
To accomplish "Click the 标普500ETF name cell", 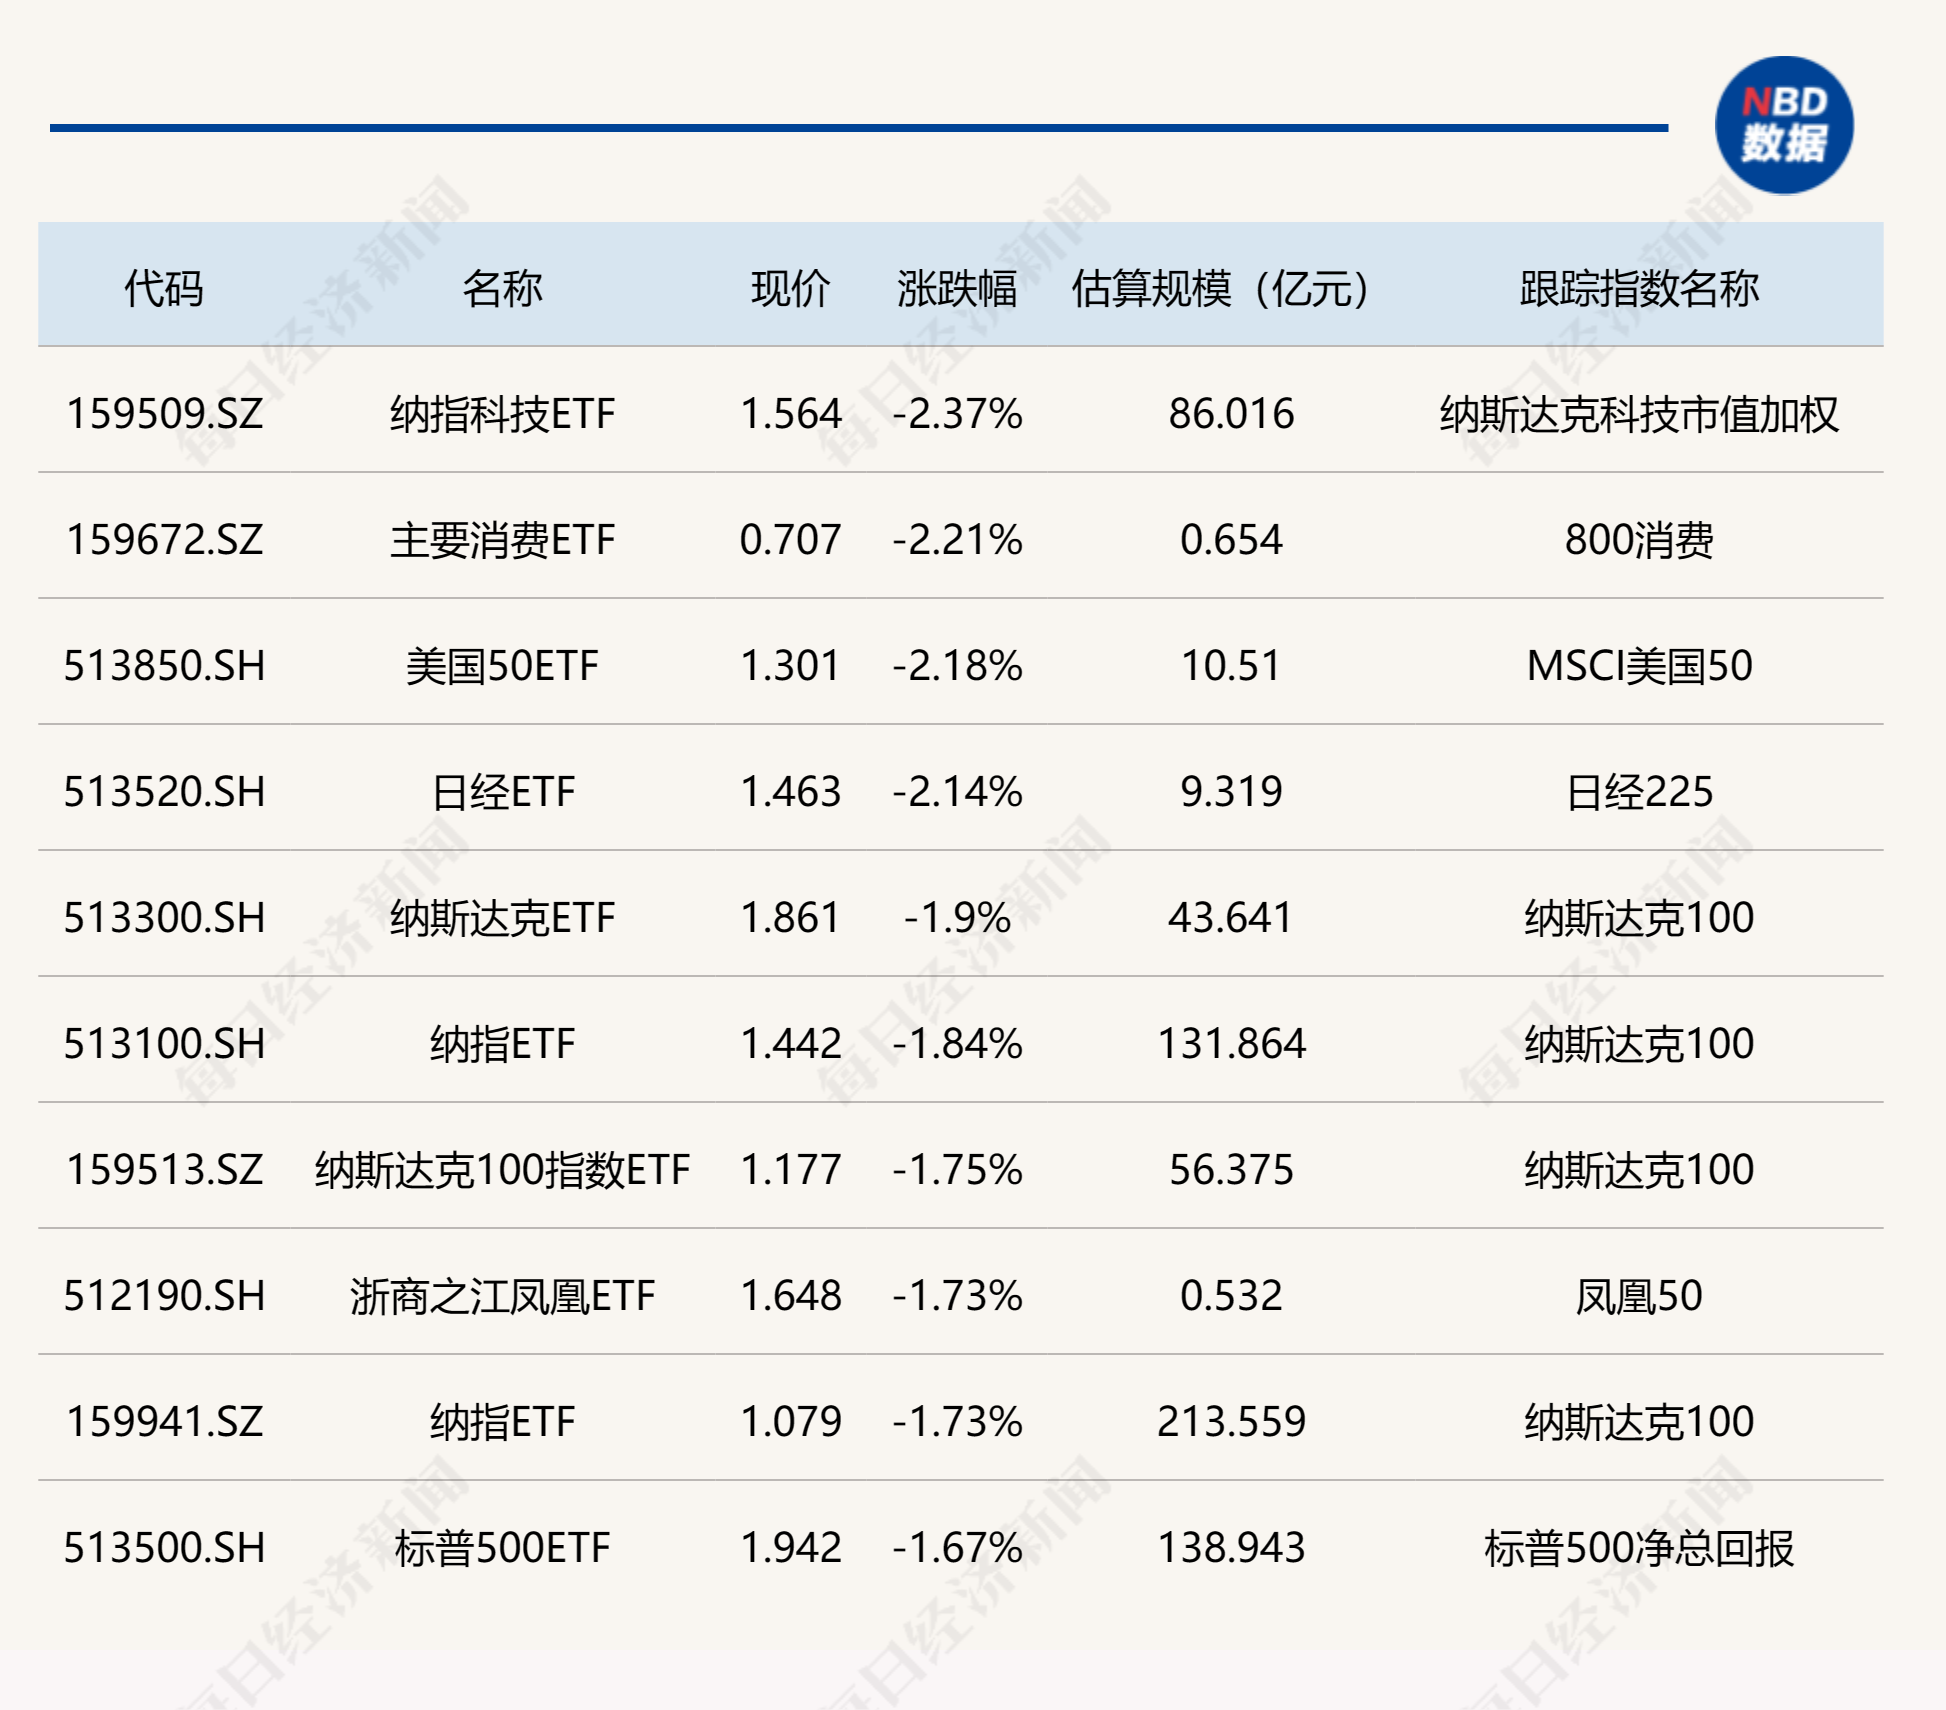I will pyautogui.click(x=502, y=1548).
